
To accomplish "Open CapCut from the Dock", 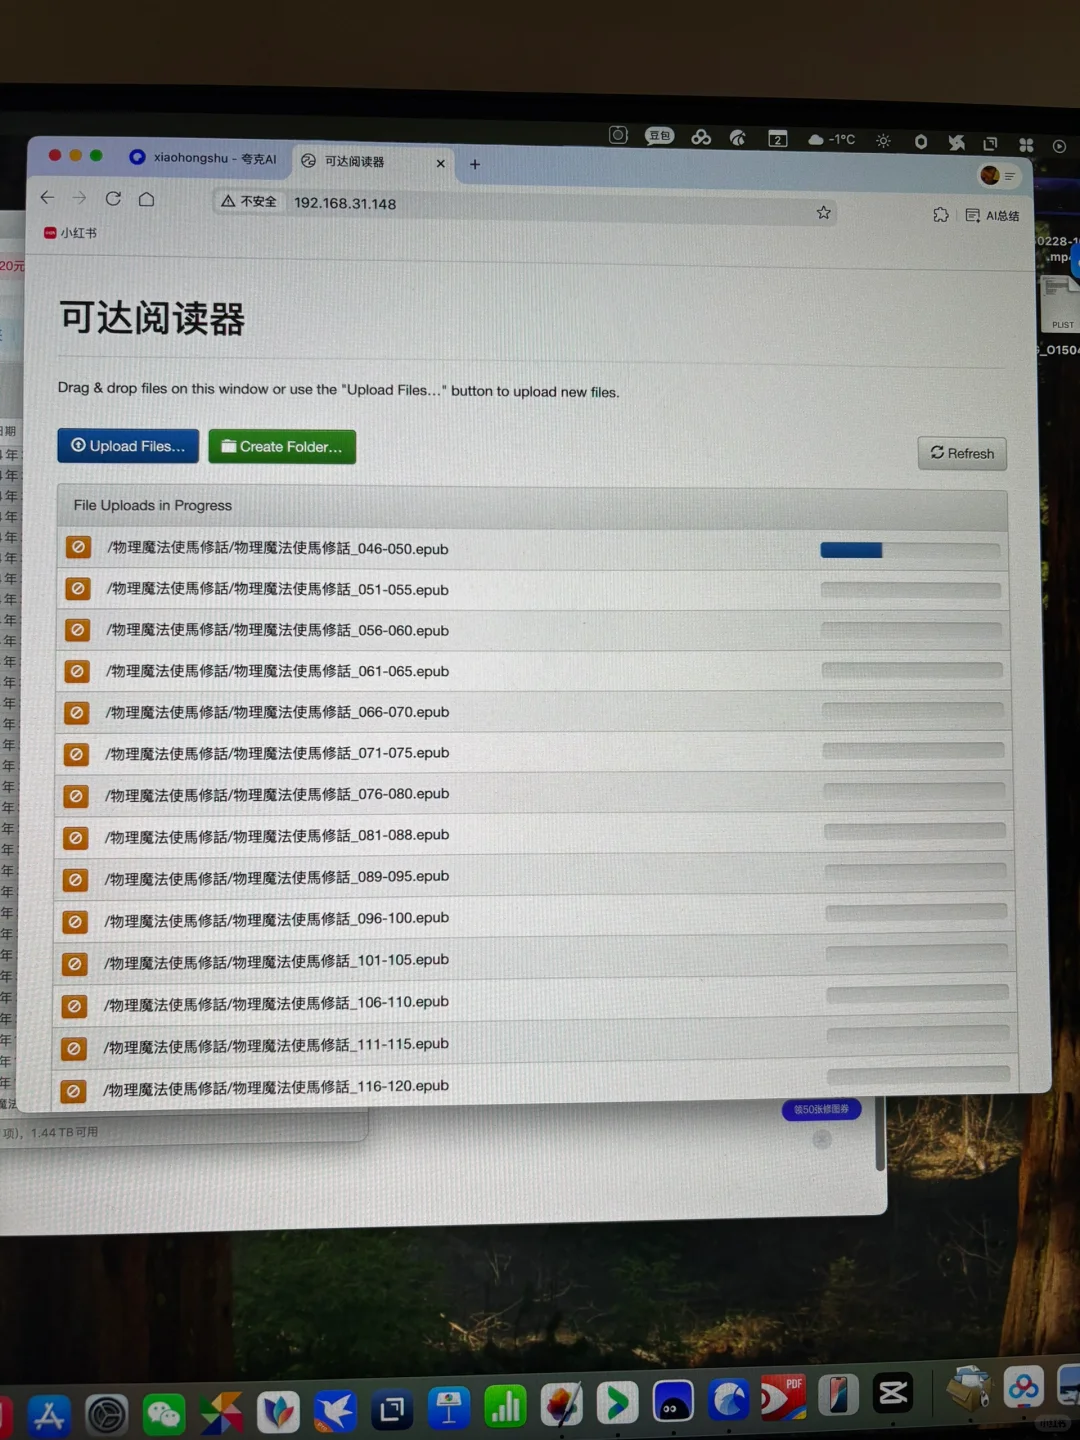I will pyautogui.click(x=892, y=1393).
